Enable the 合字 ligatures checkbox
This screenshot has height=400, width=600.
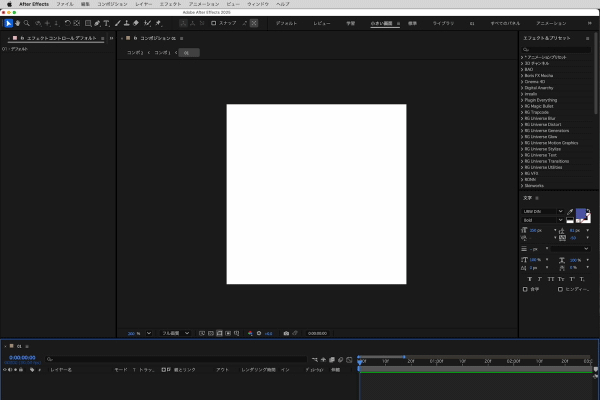[x=525, y=289]
